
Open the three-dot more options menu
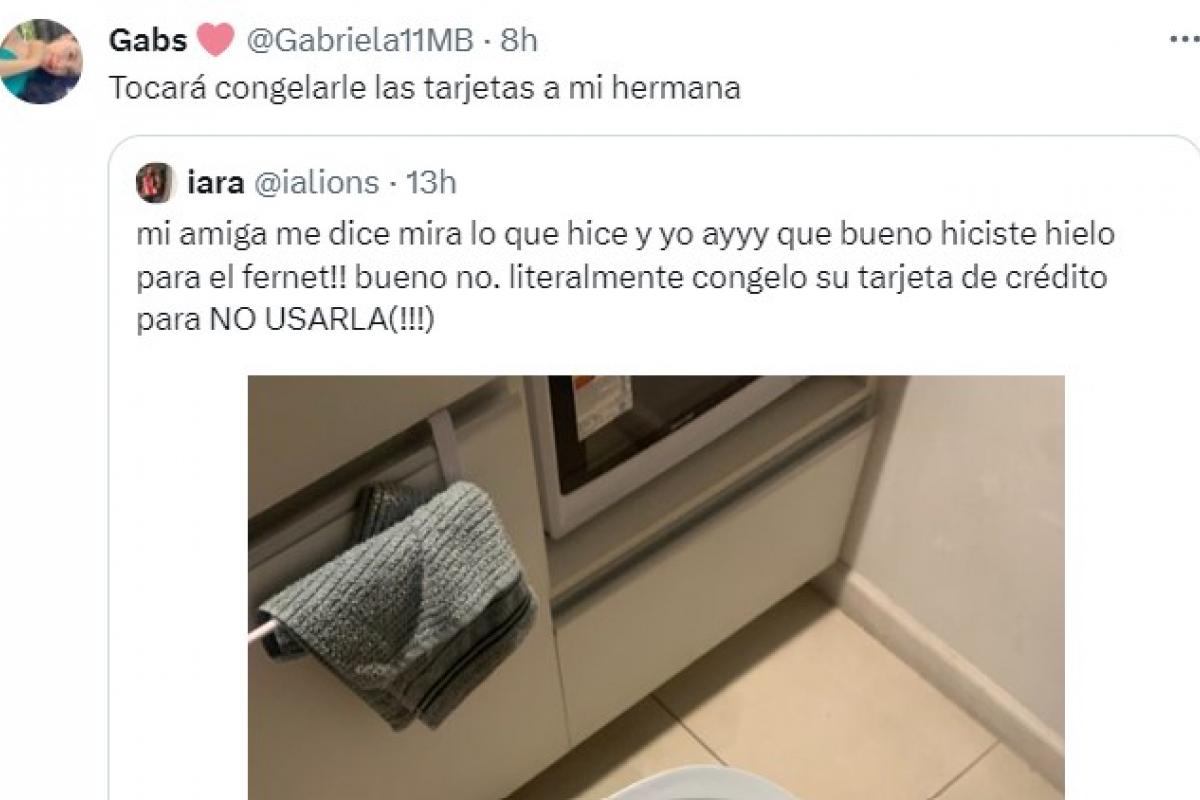(x=1184, y=40)
